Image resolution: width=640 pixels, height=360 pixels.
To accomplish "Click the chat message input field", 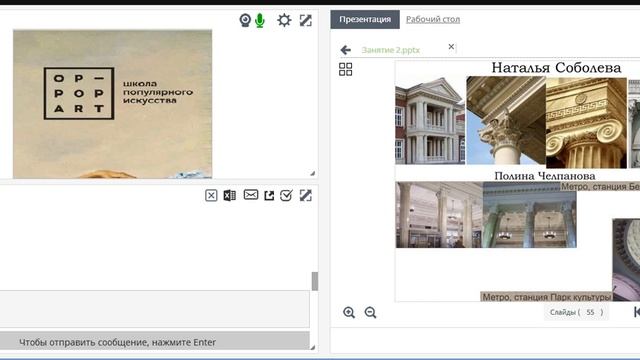I will point(155,309).
